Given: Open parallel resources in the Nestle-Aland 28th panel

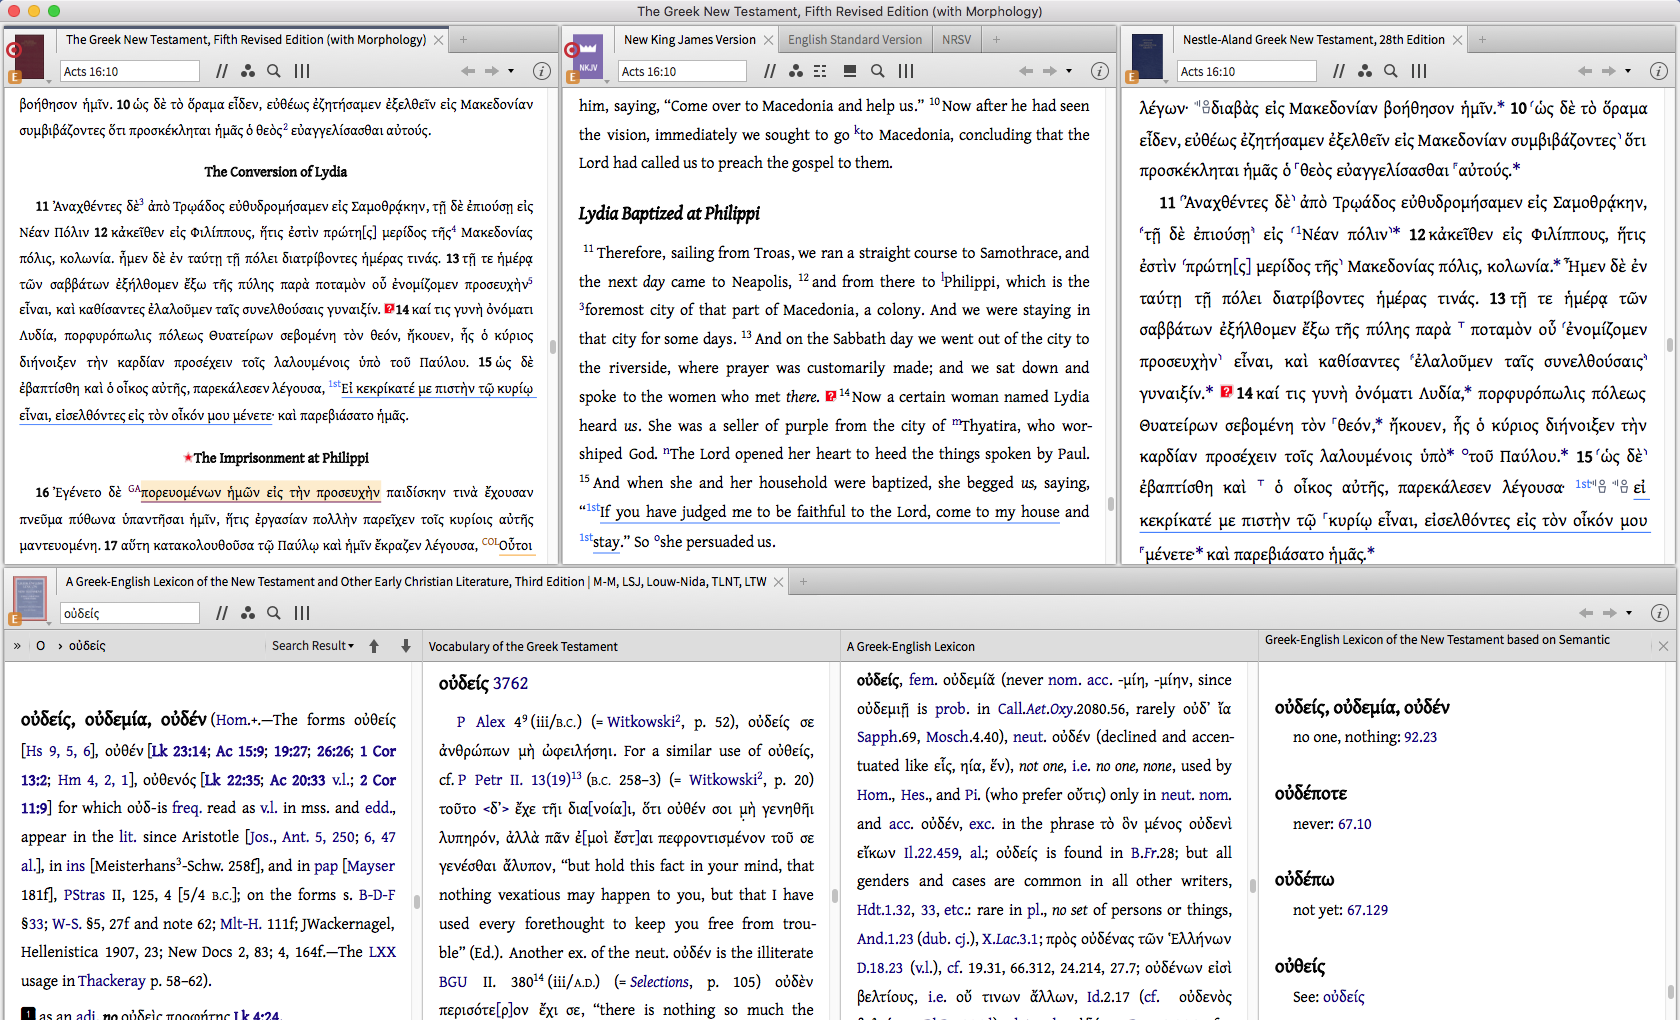Looking at the screenshot, I should (x=1339, y=71).
